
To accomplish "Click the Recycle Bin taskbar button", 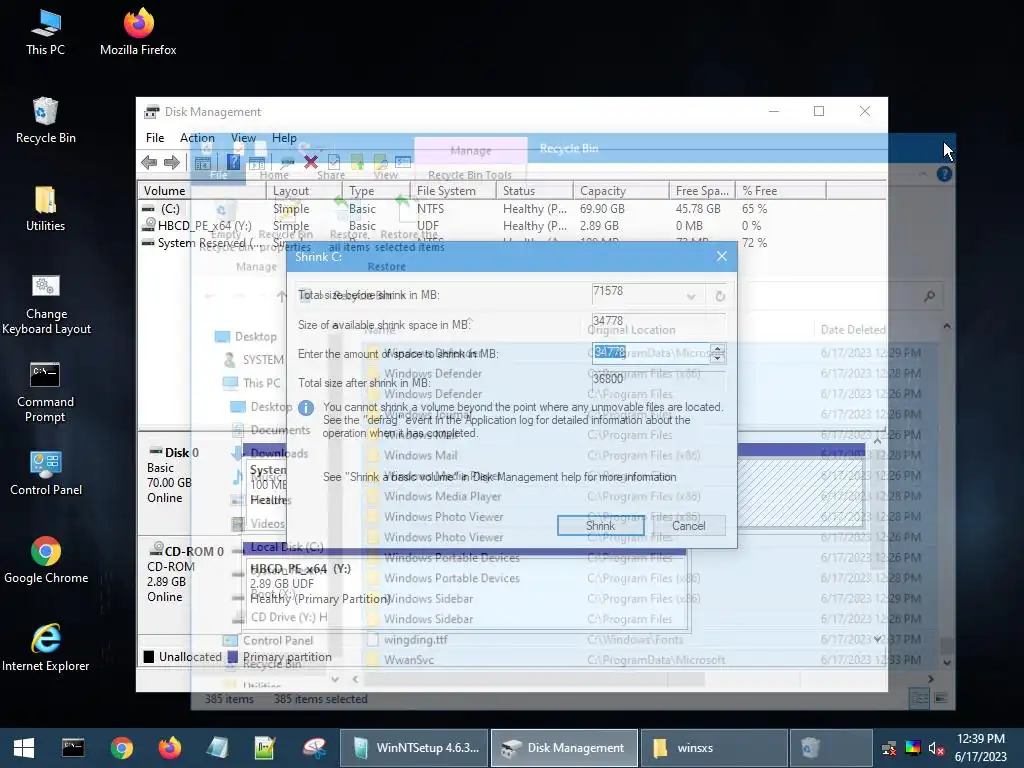I will pyautogui.click(x=831, y=748).
